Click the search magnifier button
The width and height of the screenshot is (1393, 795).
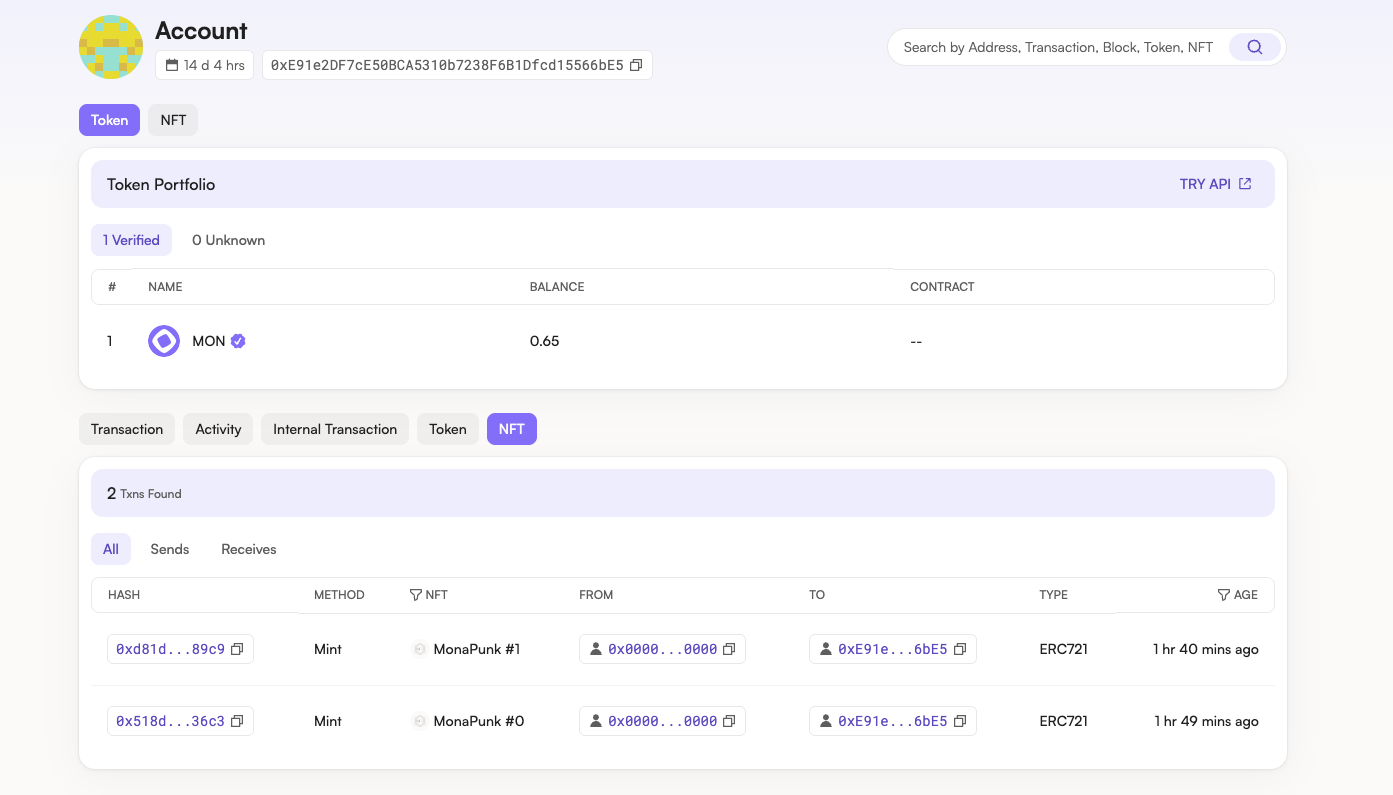tap(1255, 47)
